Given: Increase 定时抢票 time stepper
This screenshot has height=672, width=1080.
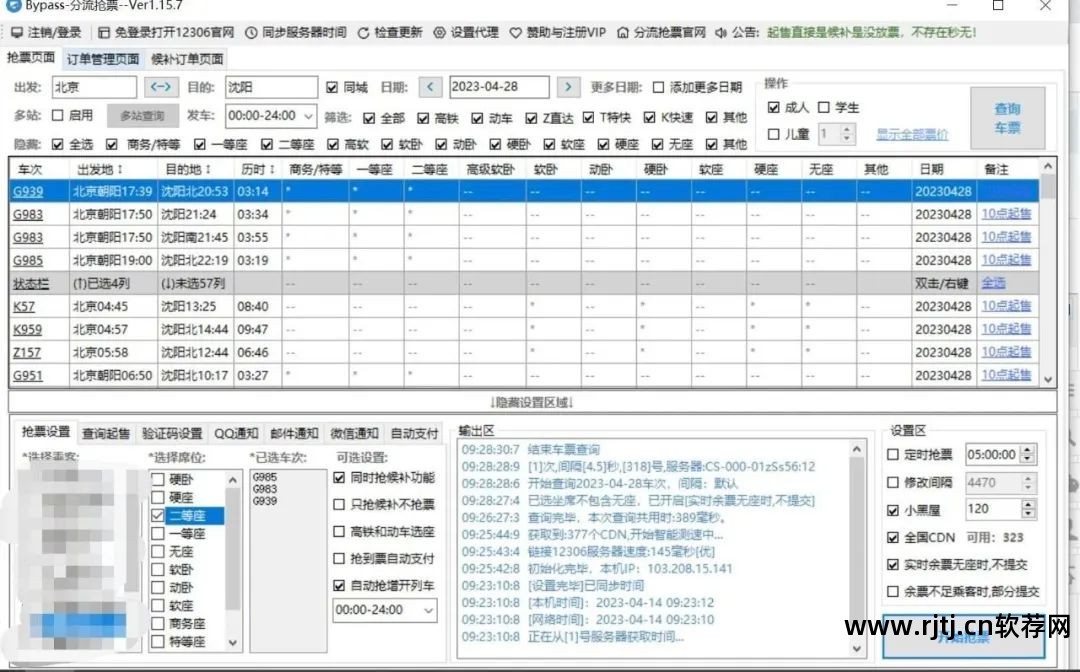Looking at the screenshot, I should 1028,450.
